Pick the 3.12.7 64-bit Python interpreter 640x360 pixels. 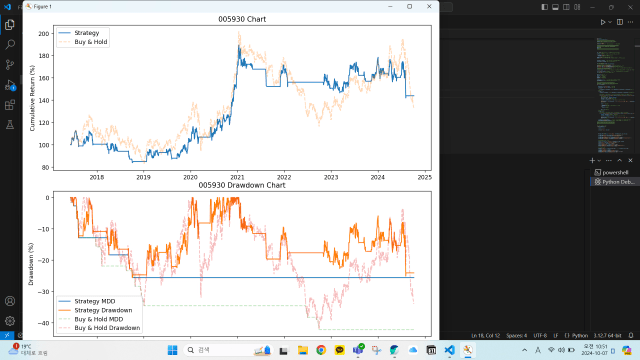[607, 336]
